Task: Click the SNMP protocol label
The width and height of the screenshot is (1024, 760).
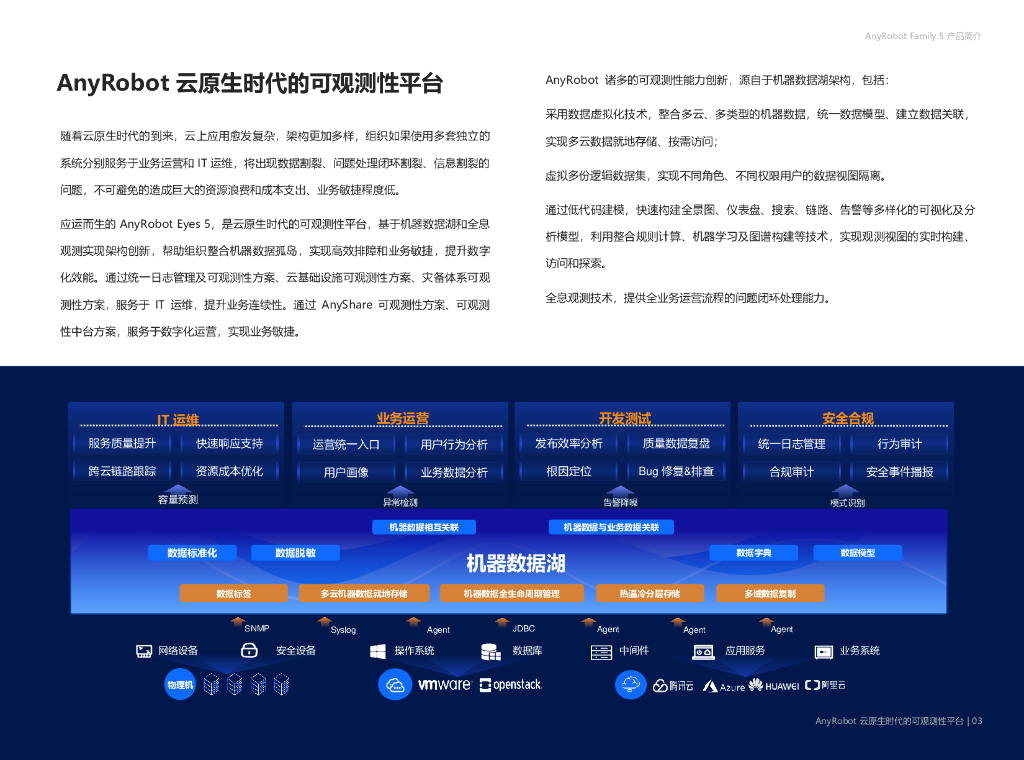Action: tap(257, 628)
